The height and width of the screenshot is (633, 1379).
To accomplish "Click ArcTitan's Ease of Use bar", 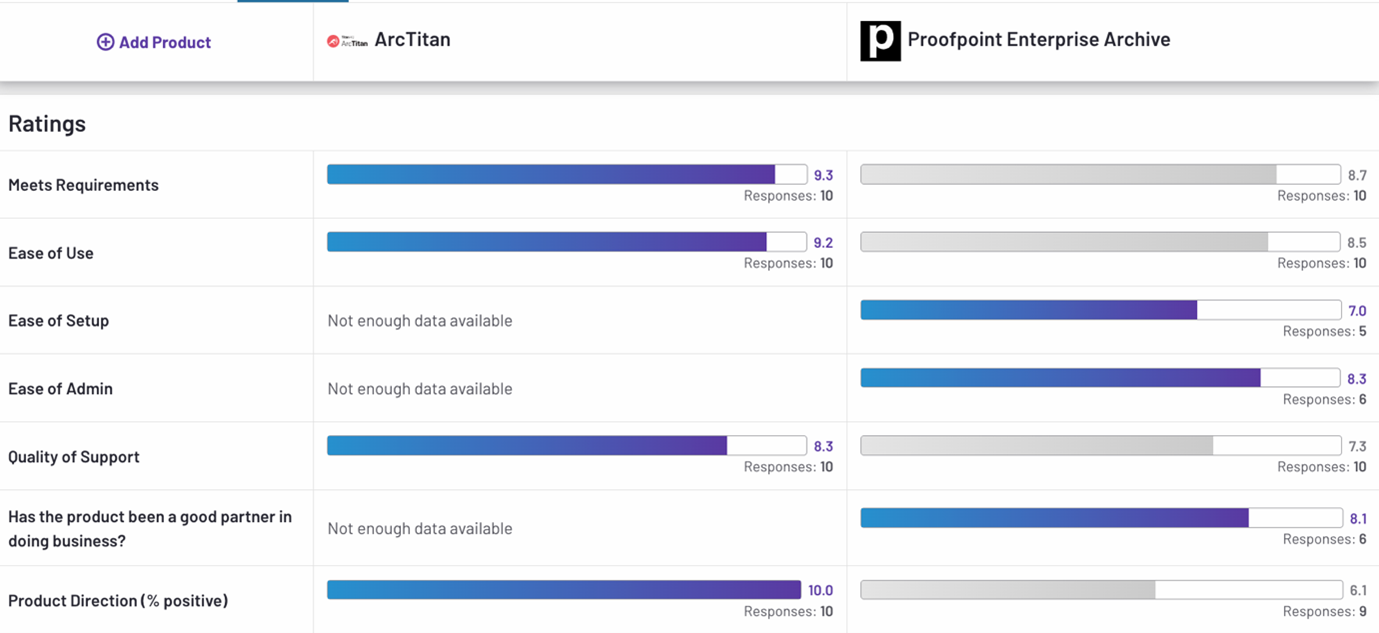I will (x=566, y=242).
